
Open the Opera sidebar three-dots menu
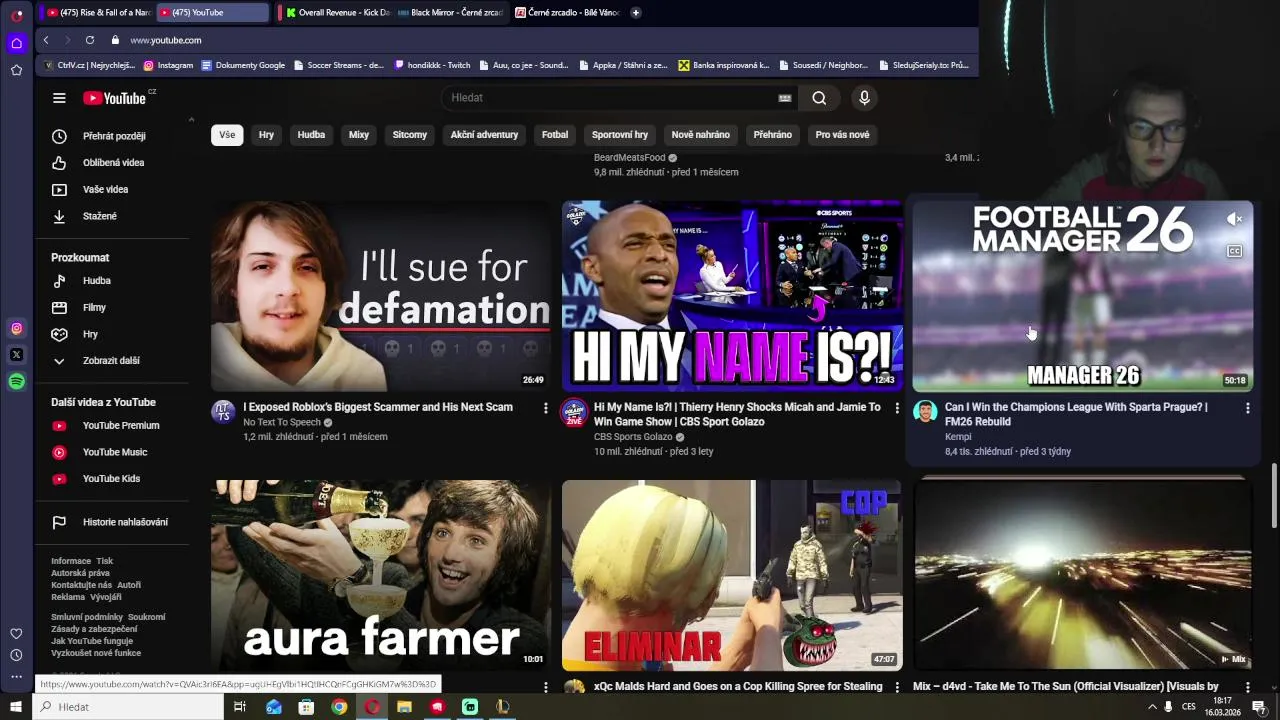[16, 677]
